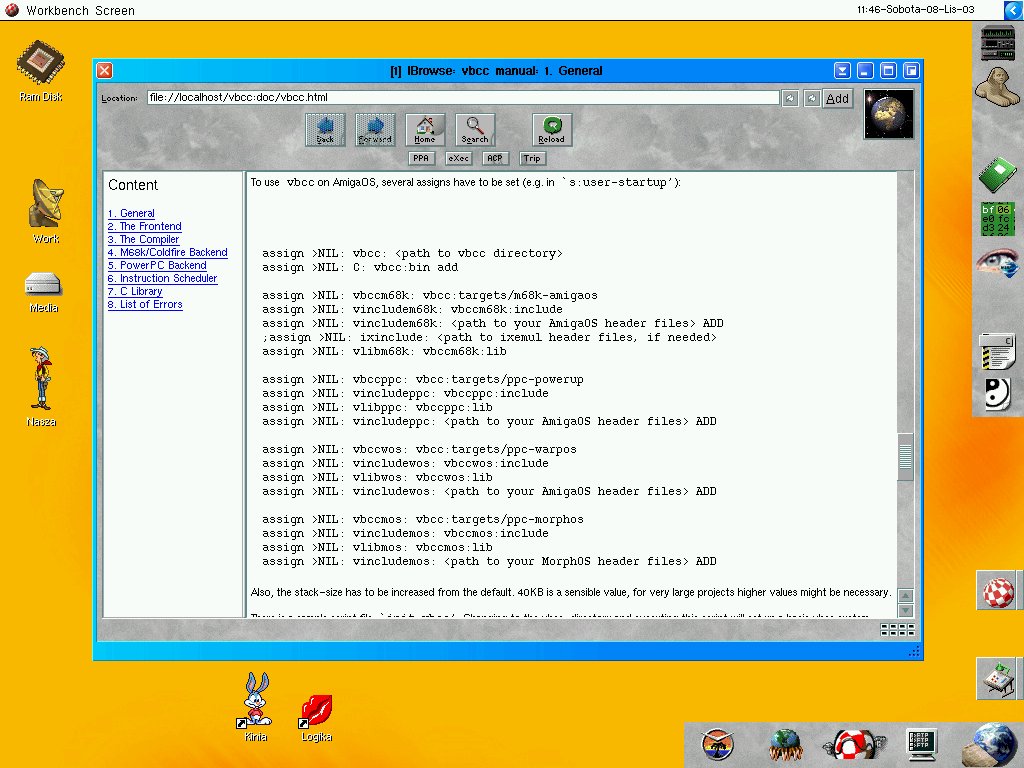Click the rack server dock icon

click(x=997, y=43)
